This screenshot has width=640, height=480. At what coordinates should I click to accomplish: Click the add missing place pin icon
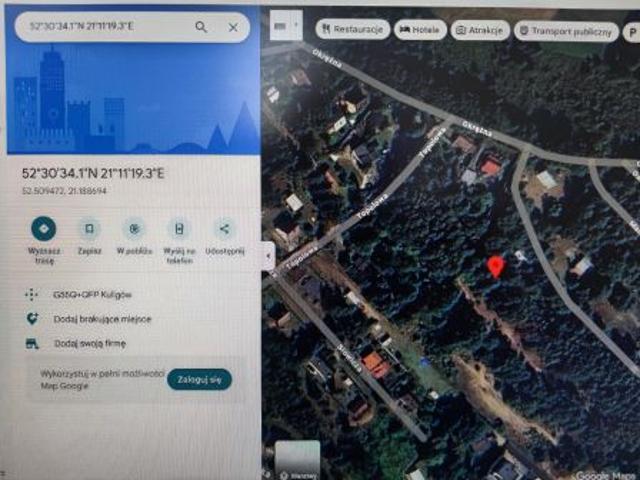[x=32, y=318]
